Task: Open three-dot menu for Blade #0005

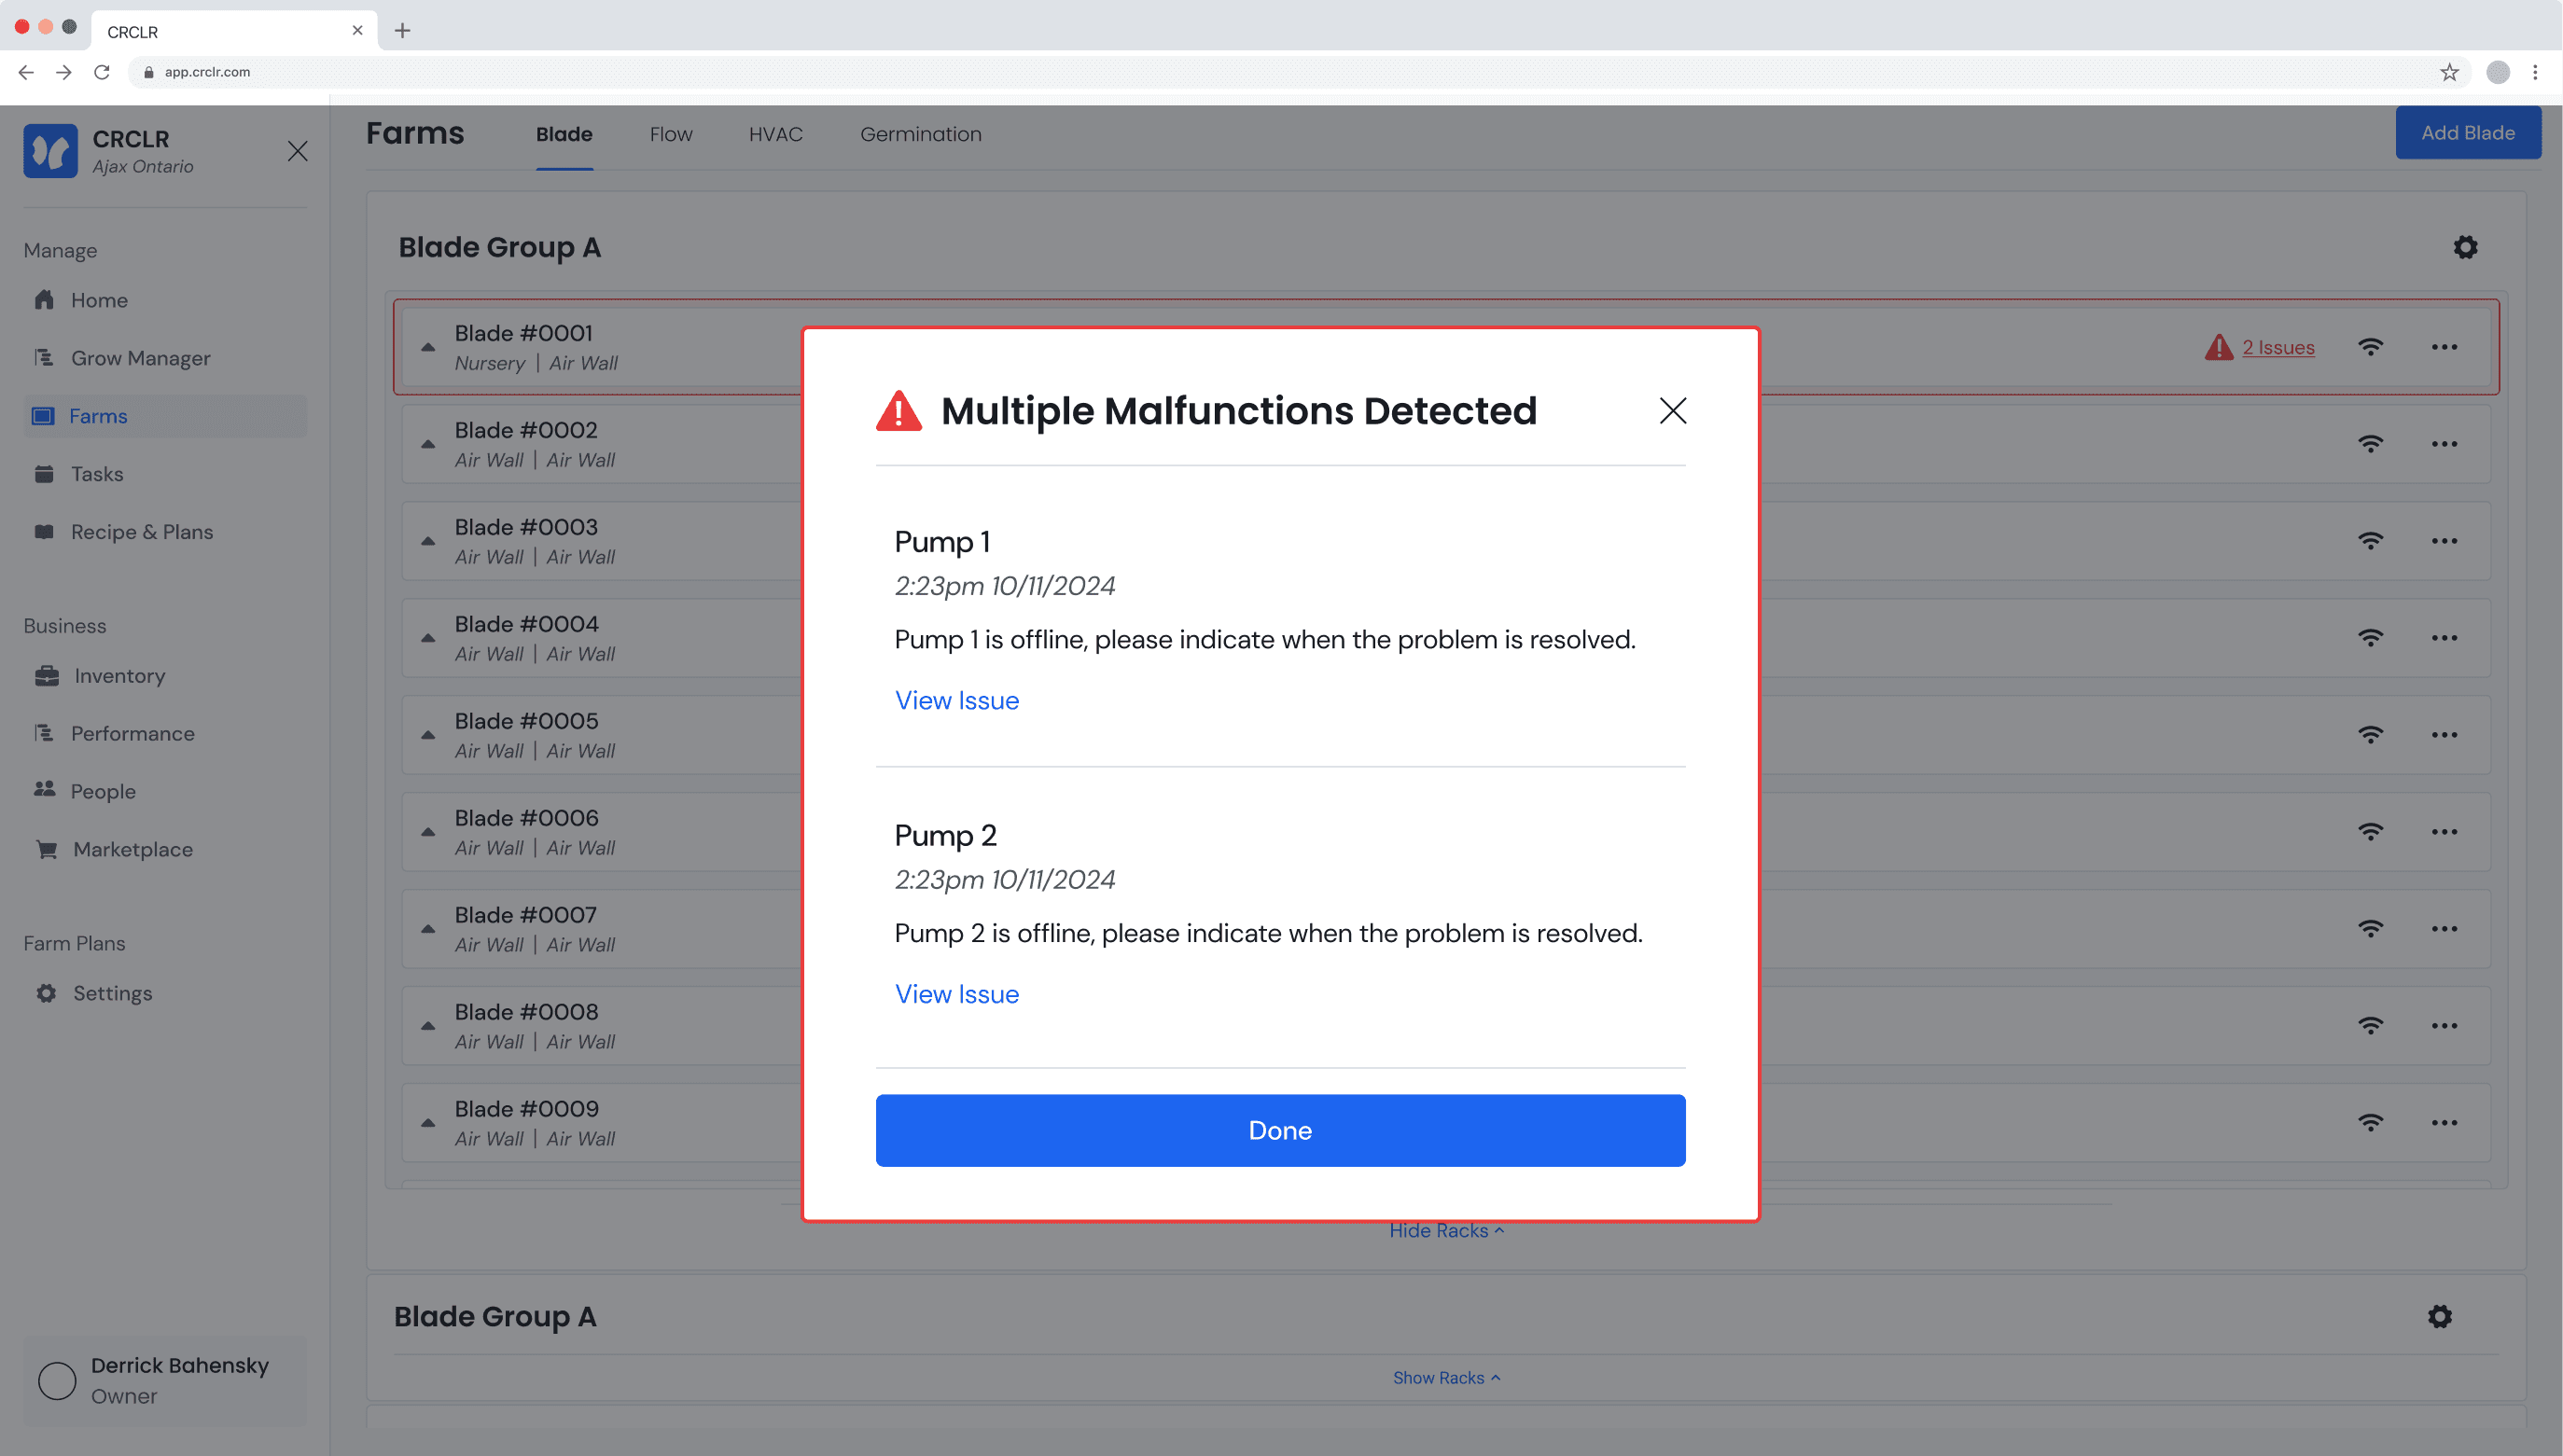Action: coord(2444,735)
